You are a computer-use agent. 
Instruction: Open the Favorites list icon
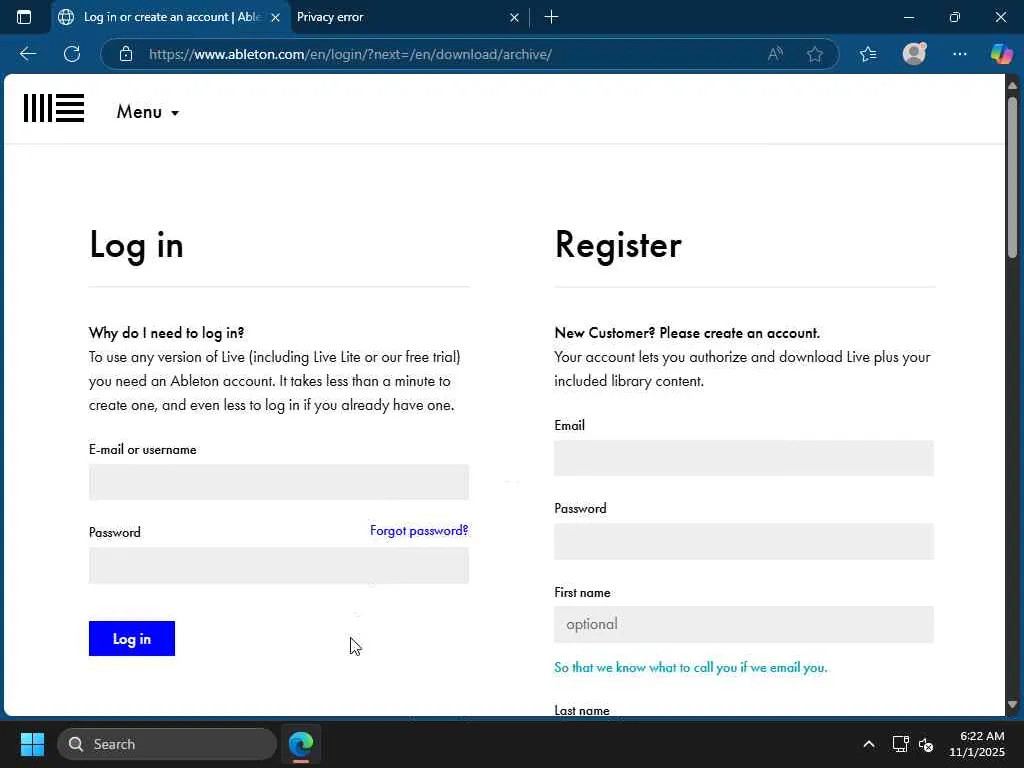[x=868, y=54]
